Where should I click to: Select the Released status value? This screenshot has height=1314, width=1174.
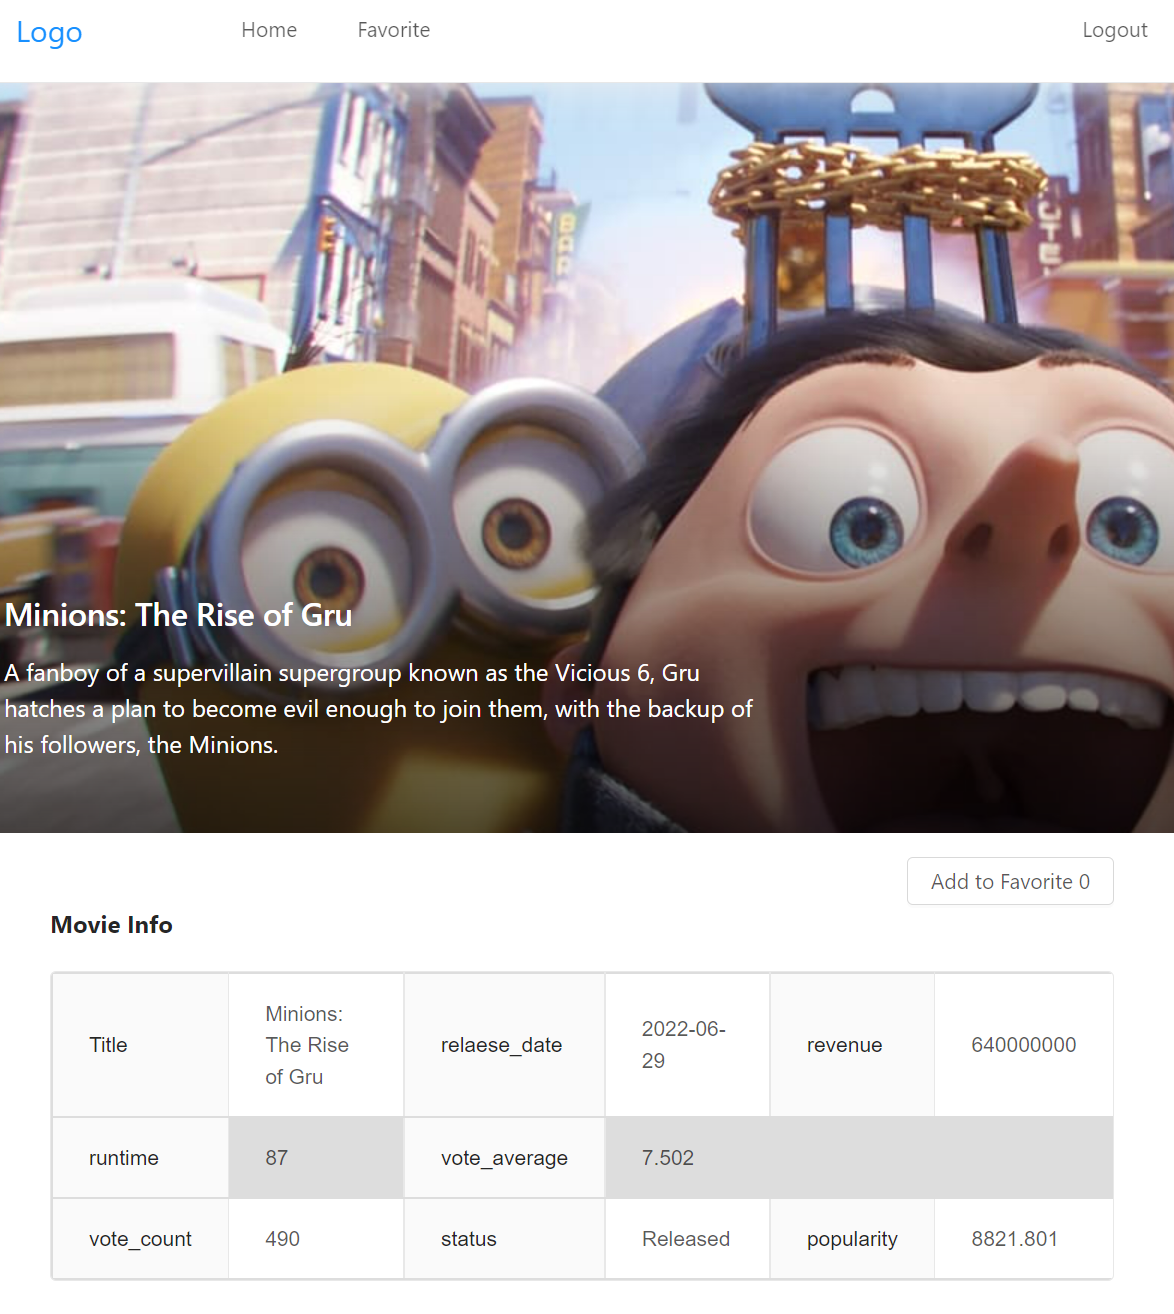tap(687, 1239)
